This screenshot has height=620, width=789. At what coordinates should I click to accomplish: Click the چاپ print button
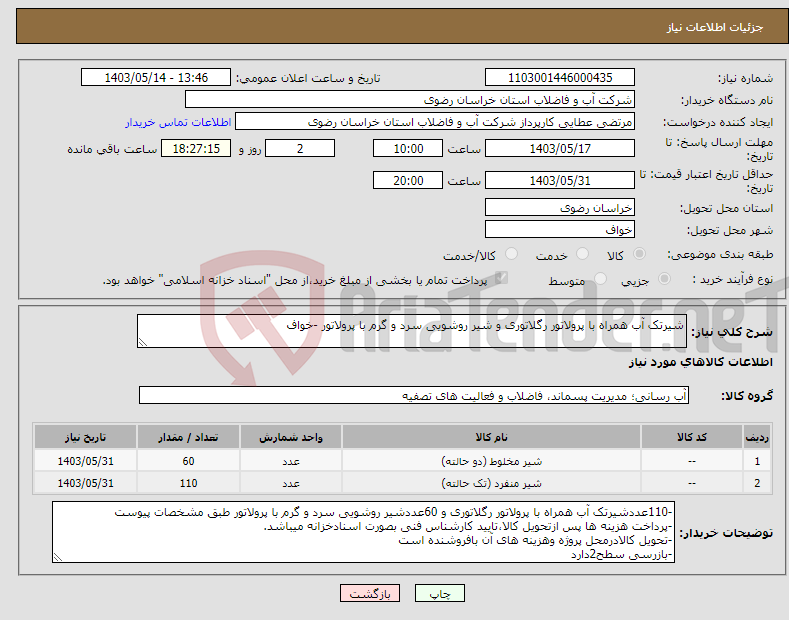(440, 594)
